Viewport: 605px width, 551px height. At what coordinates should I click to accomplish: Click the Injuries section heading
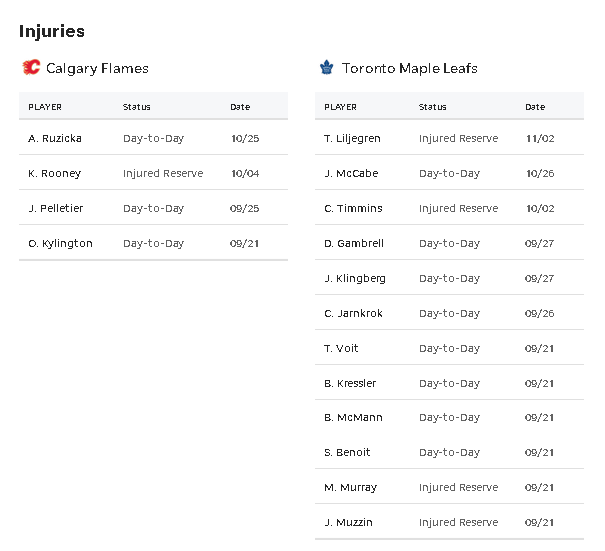[x=52, y=31]
